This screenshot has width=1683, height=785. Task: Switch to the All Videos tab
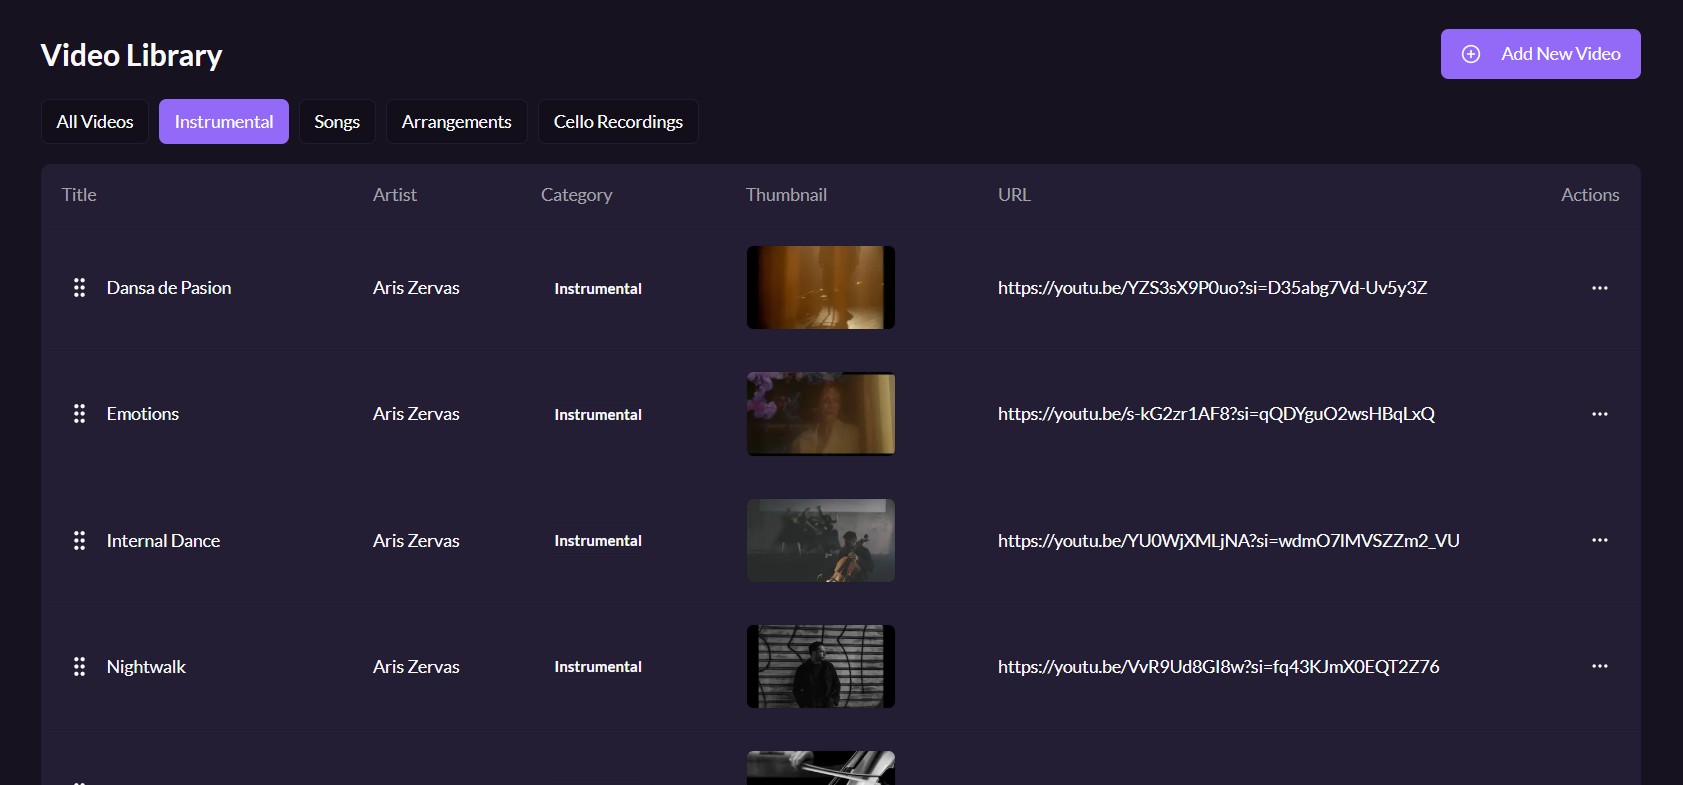point(95,122)
